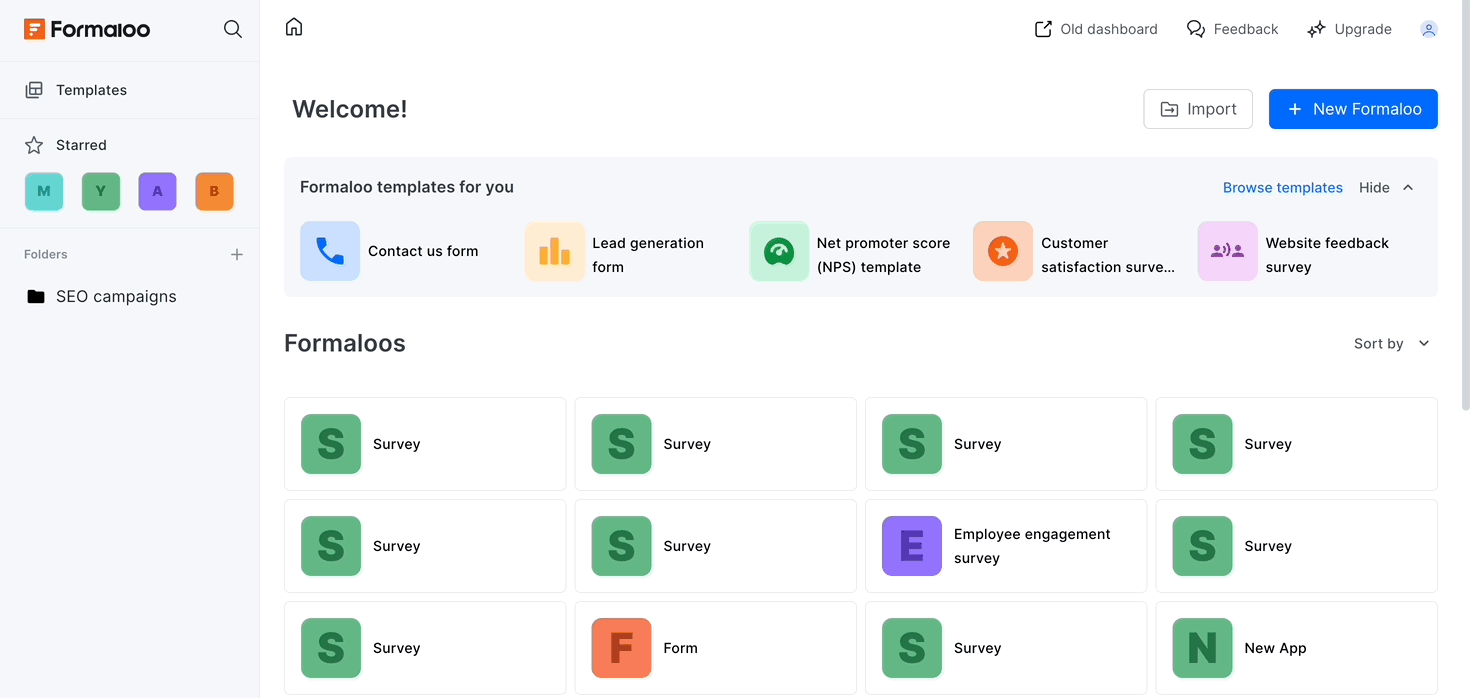Click the Formaloo logo
The image size is (1470, 698).
[87, 29]
